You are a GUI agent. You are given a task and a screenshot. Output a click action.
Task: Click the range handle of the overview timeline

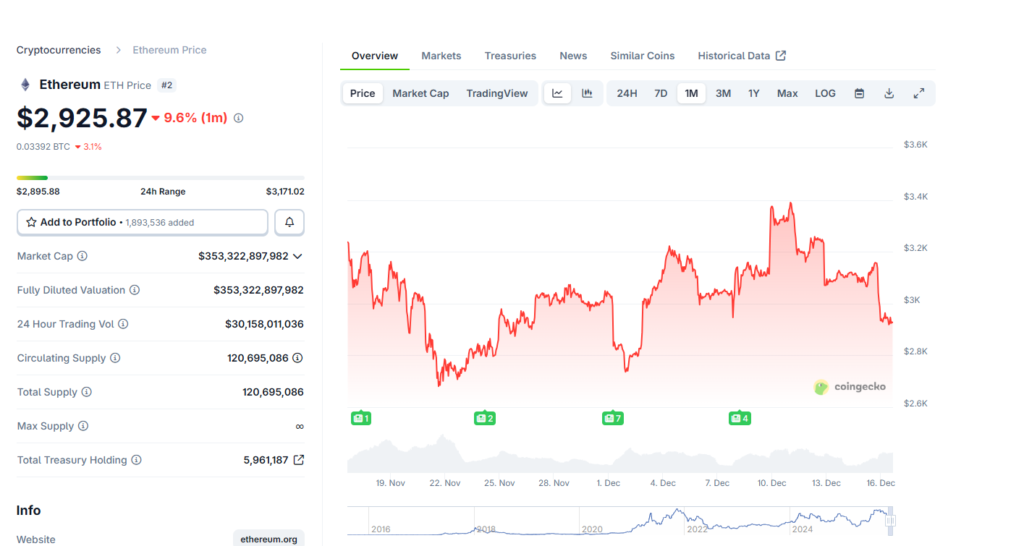pos(890,521)
